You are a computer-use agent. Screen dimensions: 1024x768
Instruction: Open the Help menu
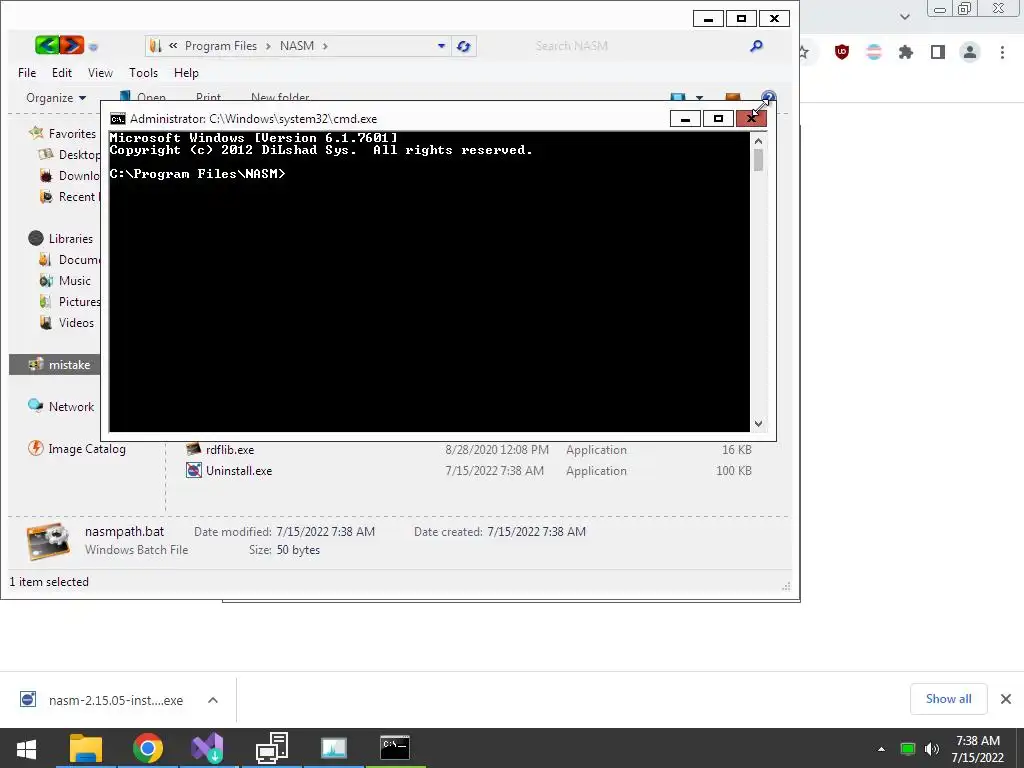pyautogui.click(x=186, y=72)
